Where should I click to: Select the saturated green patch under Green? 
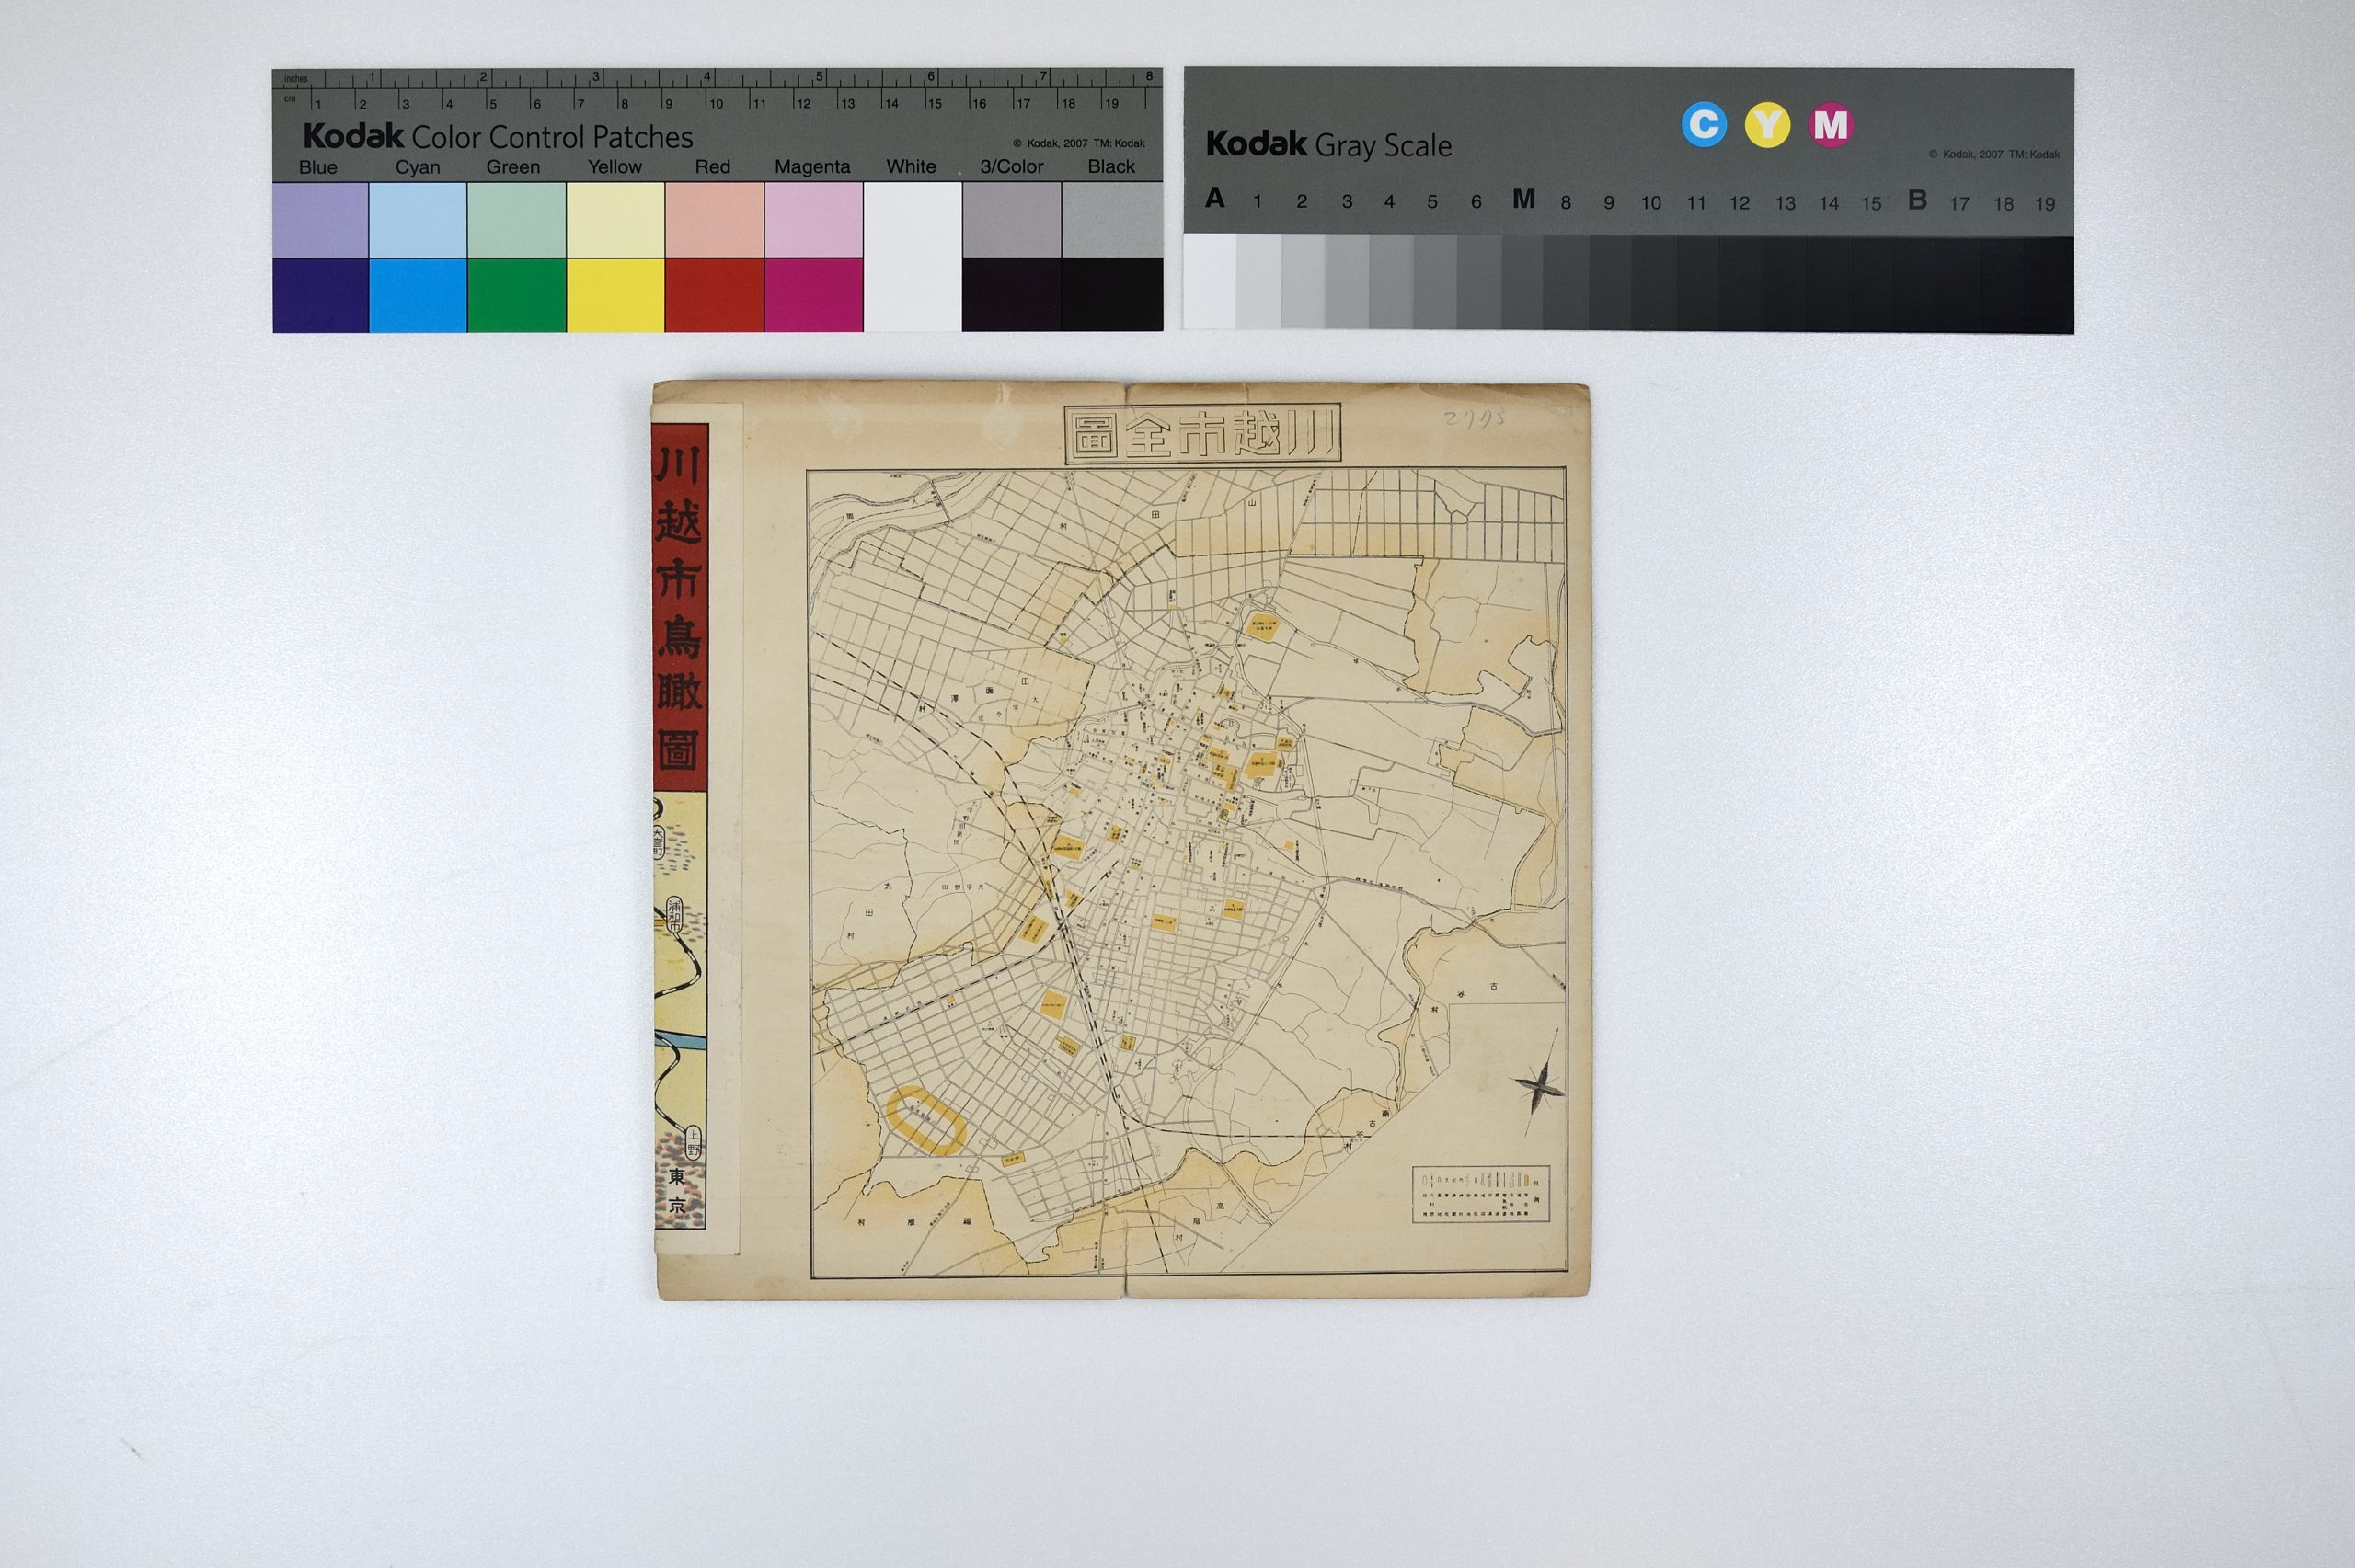pyautogui.click(x=516, y=295)
